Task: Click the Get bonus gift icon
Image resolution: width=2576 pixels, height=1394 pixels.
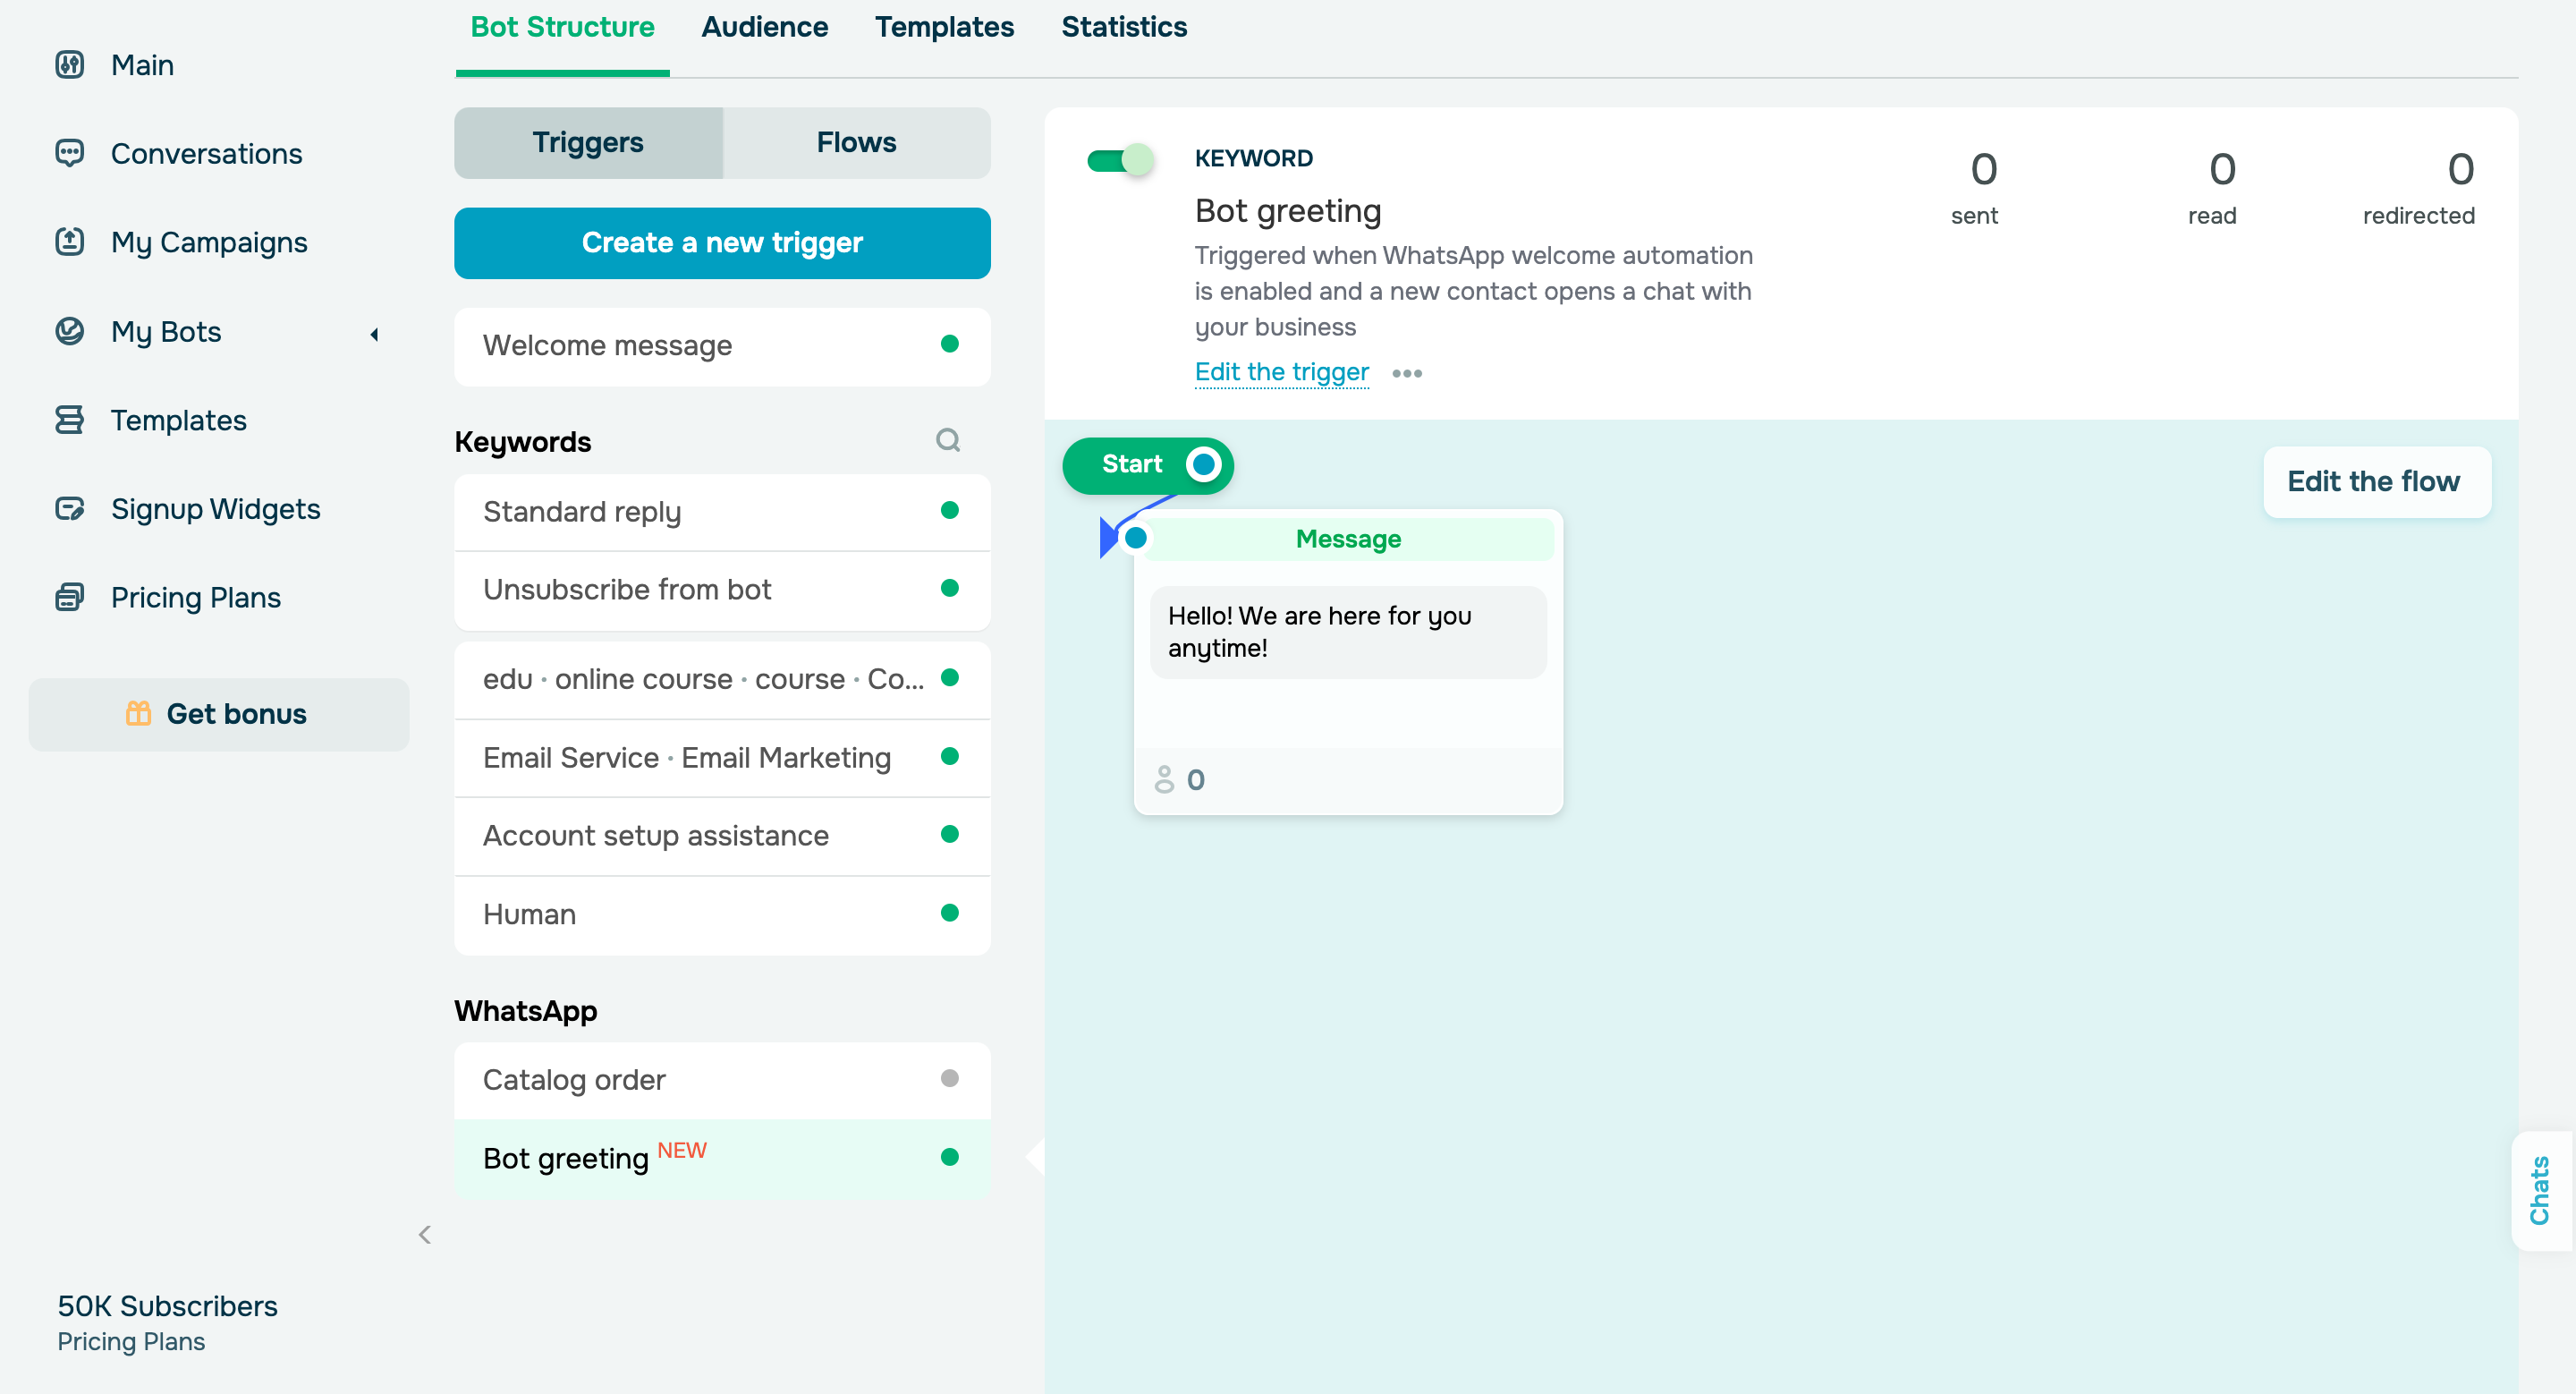Action: (x=139, y=713)
